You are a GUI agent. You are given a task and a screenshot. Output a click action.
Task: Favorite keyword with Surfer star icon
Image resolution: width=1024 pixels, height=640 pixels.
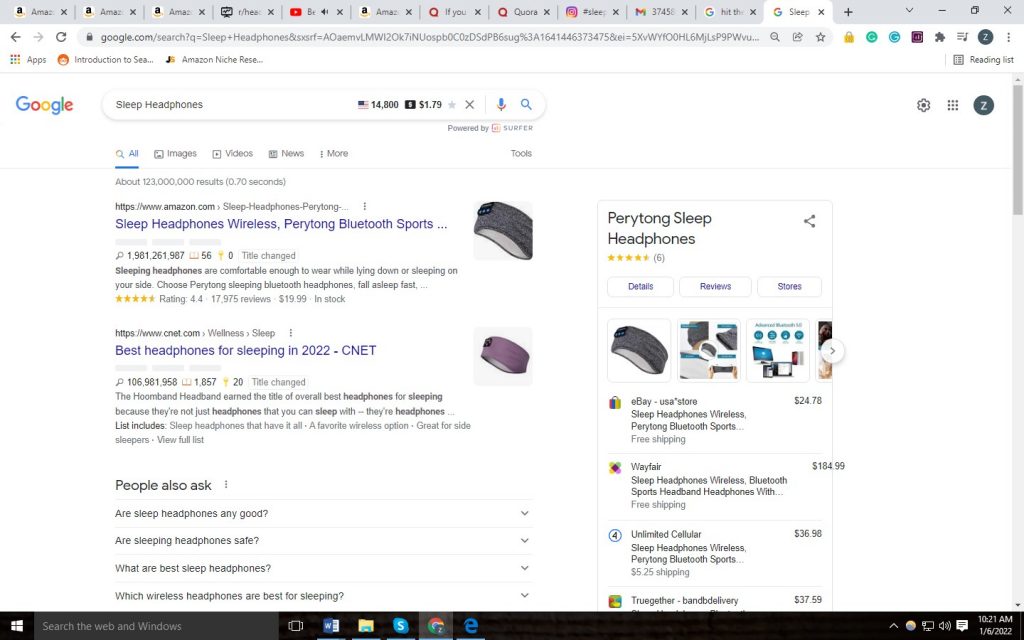point(452,104)
